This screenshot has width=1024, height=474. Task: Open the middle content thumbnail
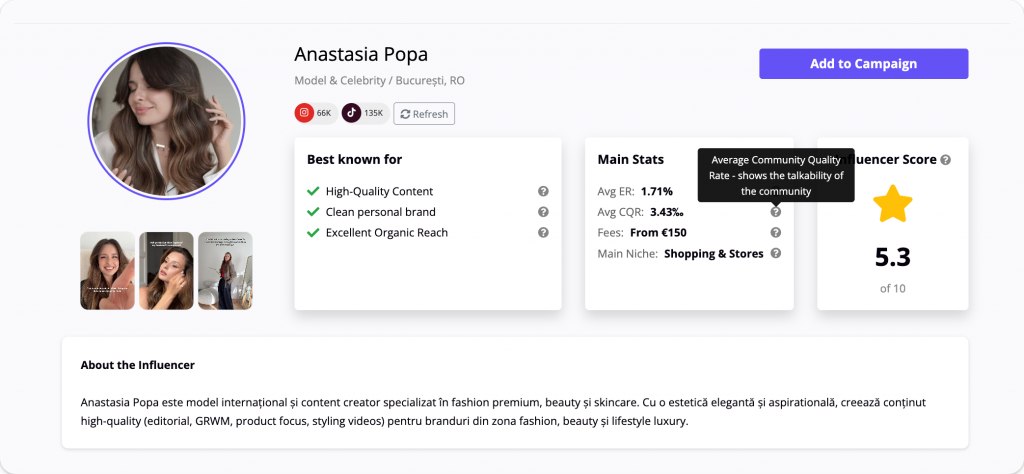166,271
